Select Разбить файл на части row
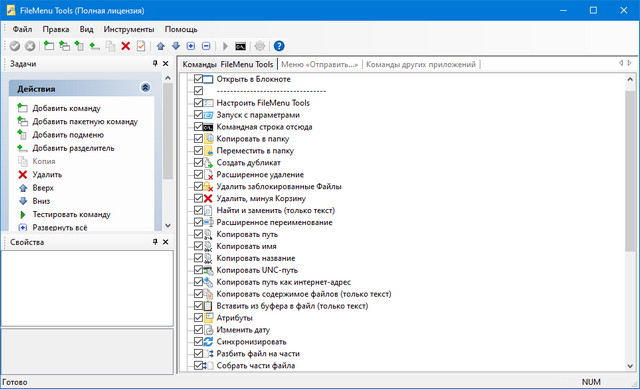This screenshot has width=640, height=389. pos(258,353)
